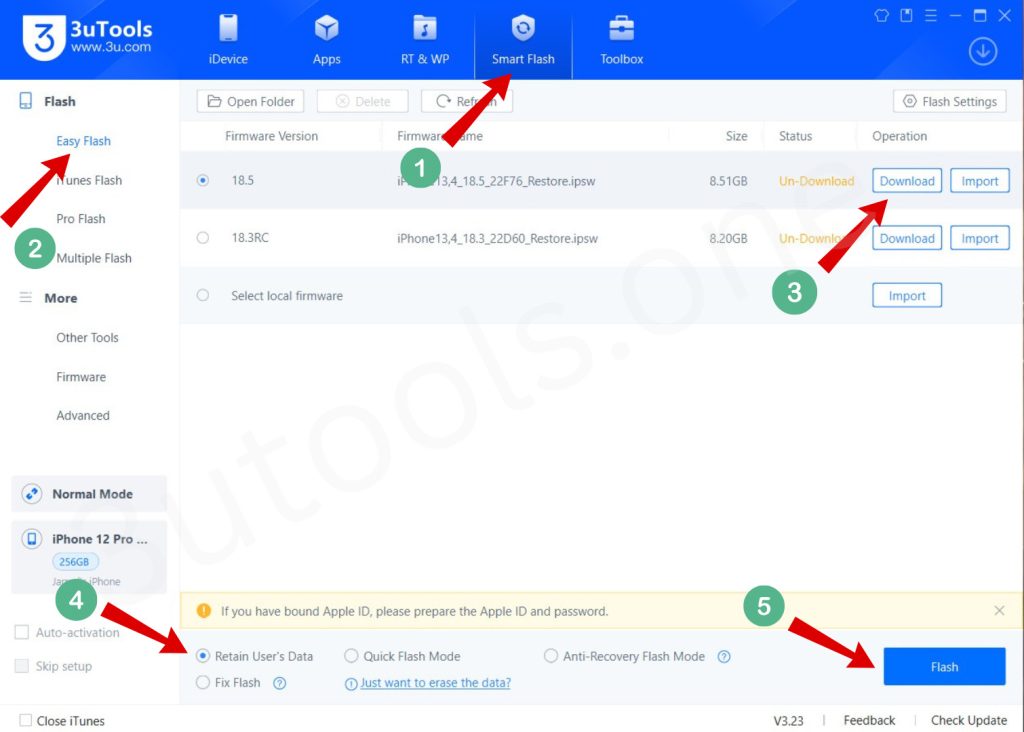Select iTunes Flash in sidebar
This screenshot has width=1024, height=732.
pos(89,180)
